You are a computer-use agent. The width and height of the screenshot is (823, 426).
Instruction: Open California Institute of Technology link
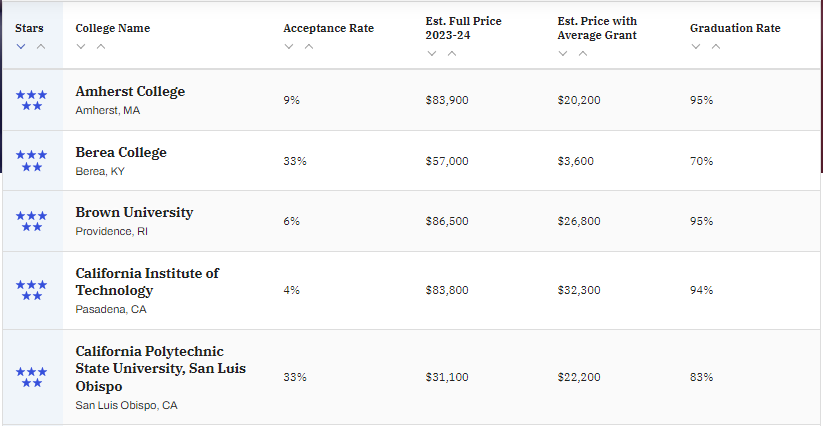(x=147, y=281)
